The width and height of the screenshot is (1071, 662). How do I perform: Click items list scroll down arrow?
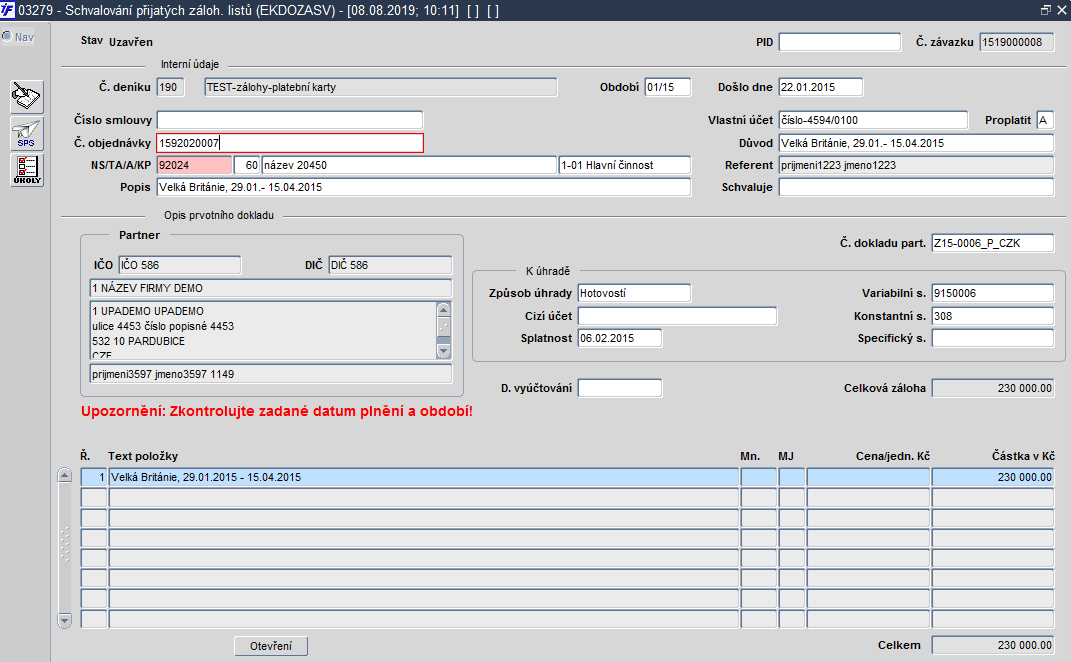65,620
